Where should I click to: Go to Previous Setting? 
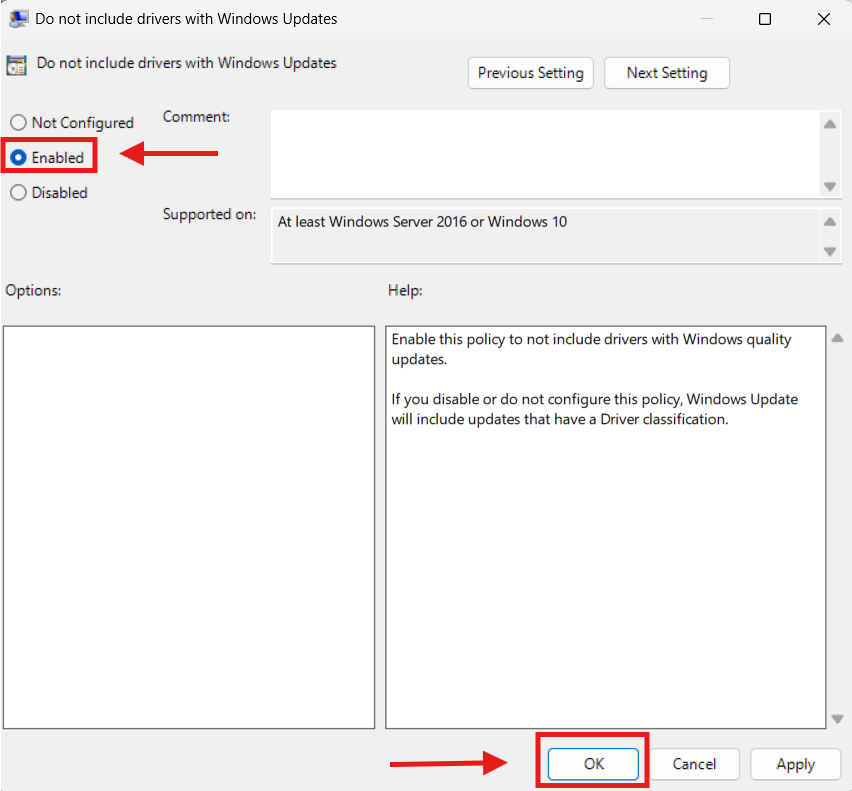[x=530, y=73]
